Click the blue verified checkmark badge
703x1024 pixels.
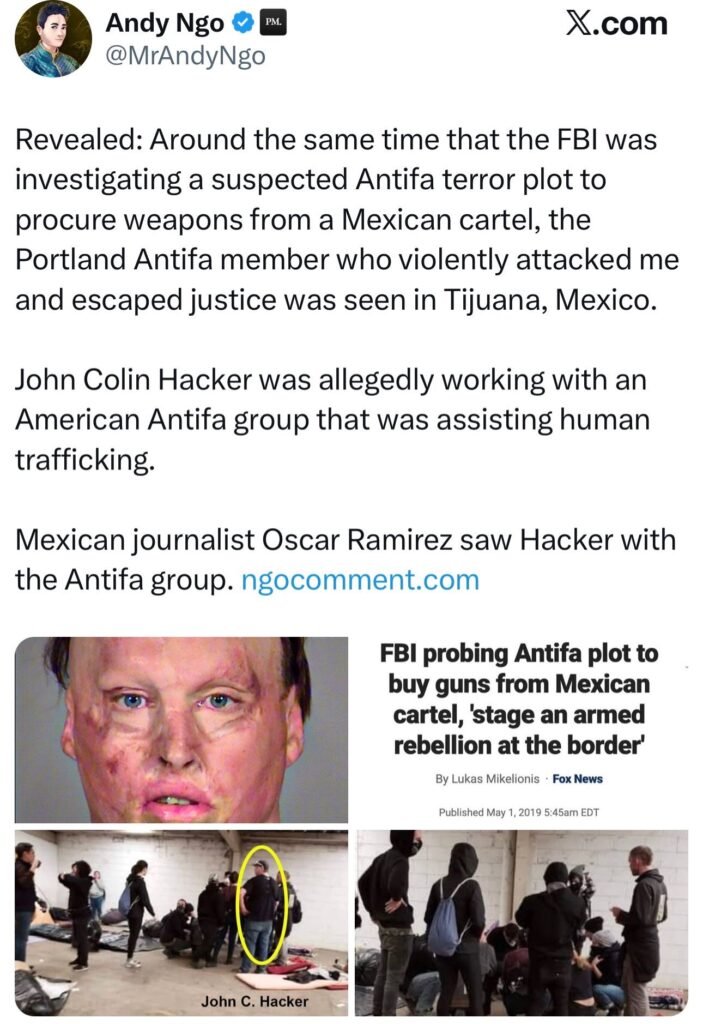(x=242, y=24)
